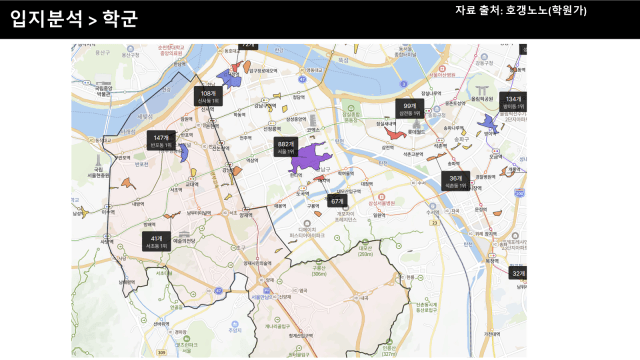Click the red academy zone above 67개 label
Viewport: 640px width, 360px height.
tap(321, 178)
